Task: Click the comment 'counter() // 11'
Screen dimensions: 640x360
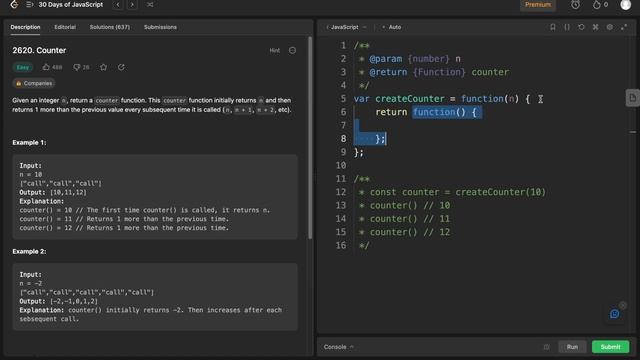Action: [x=409, y=219]
